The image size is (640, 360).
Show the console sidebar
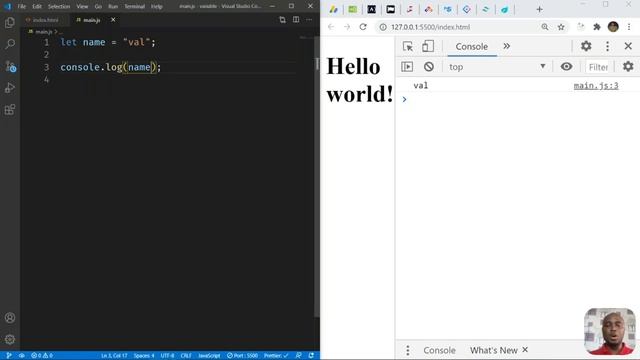[407, 67]
